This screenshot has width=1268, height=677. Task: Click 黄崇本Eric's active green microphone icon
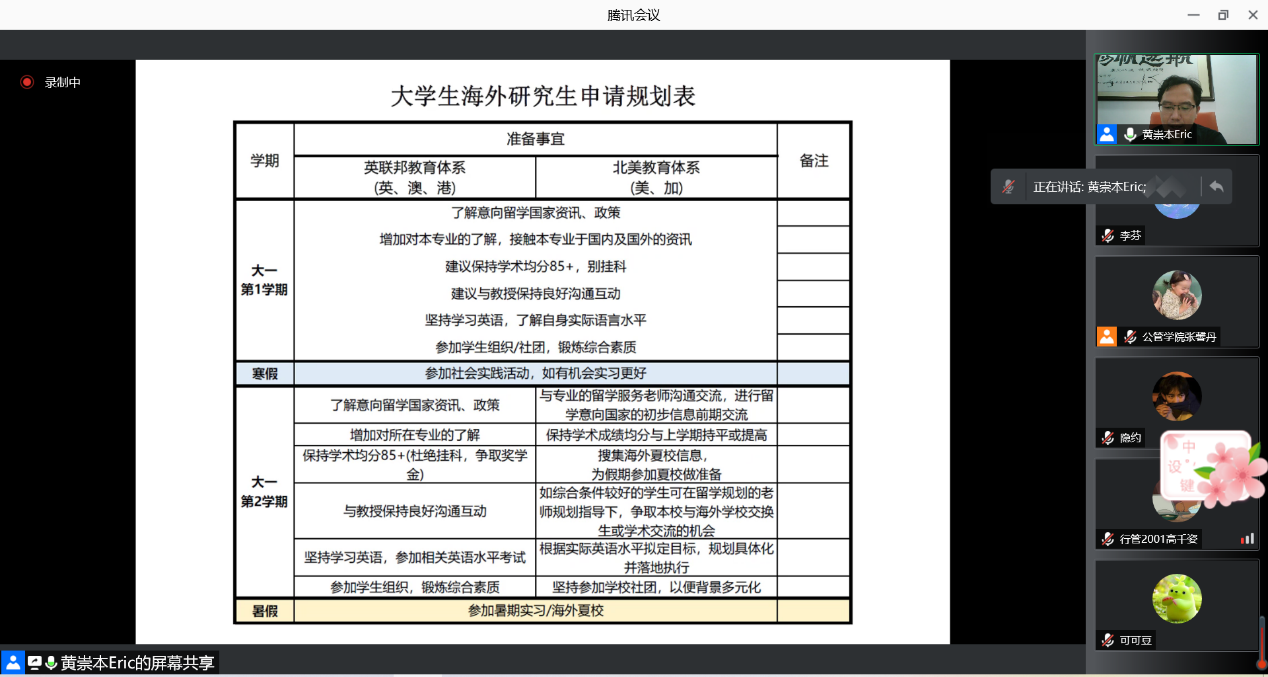(1130, 134)
